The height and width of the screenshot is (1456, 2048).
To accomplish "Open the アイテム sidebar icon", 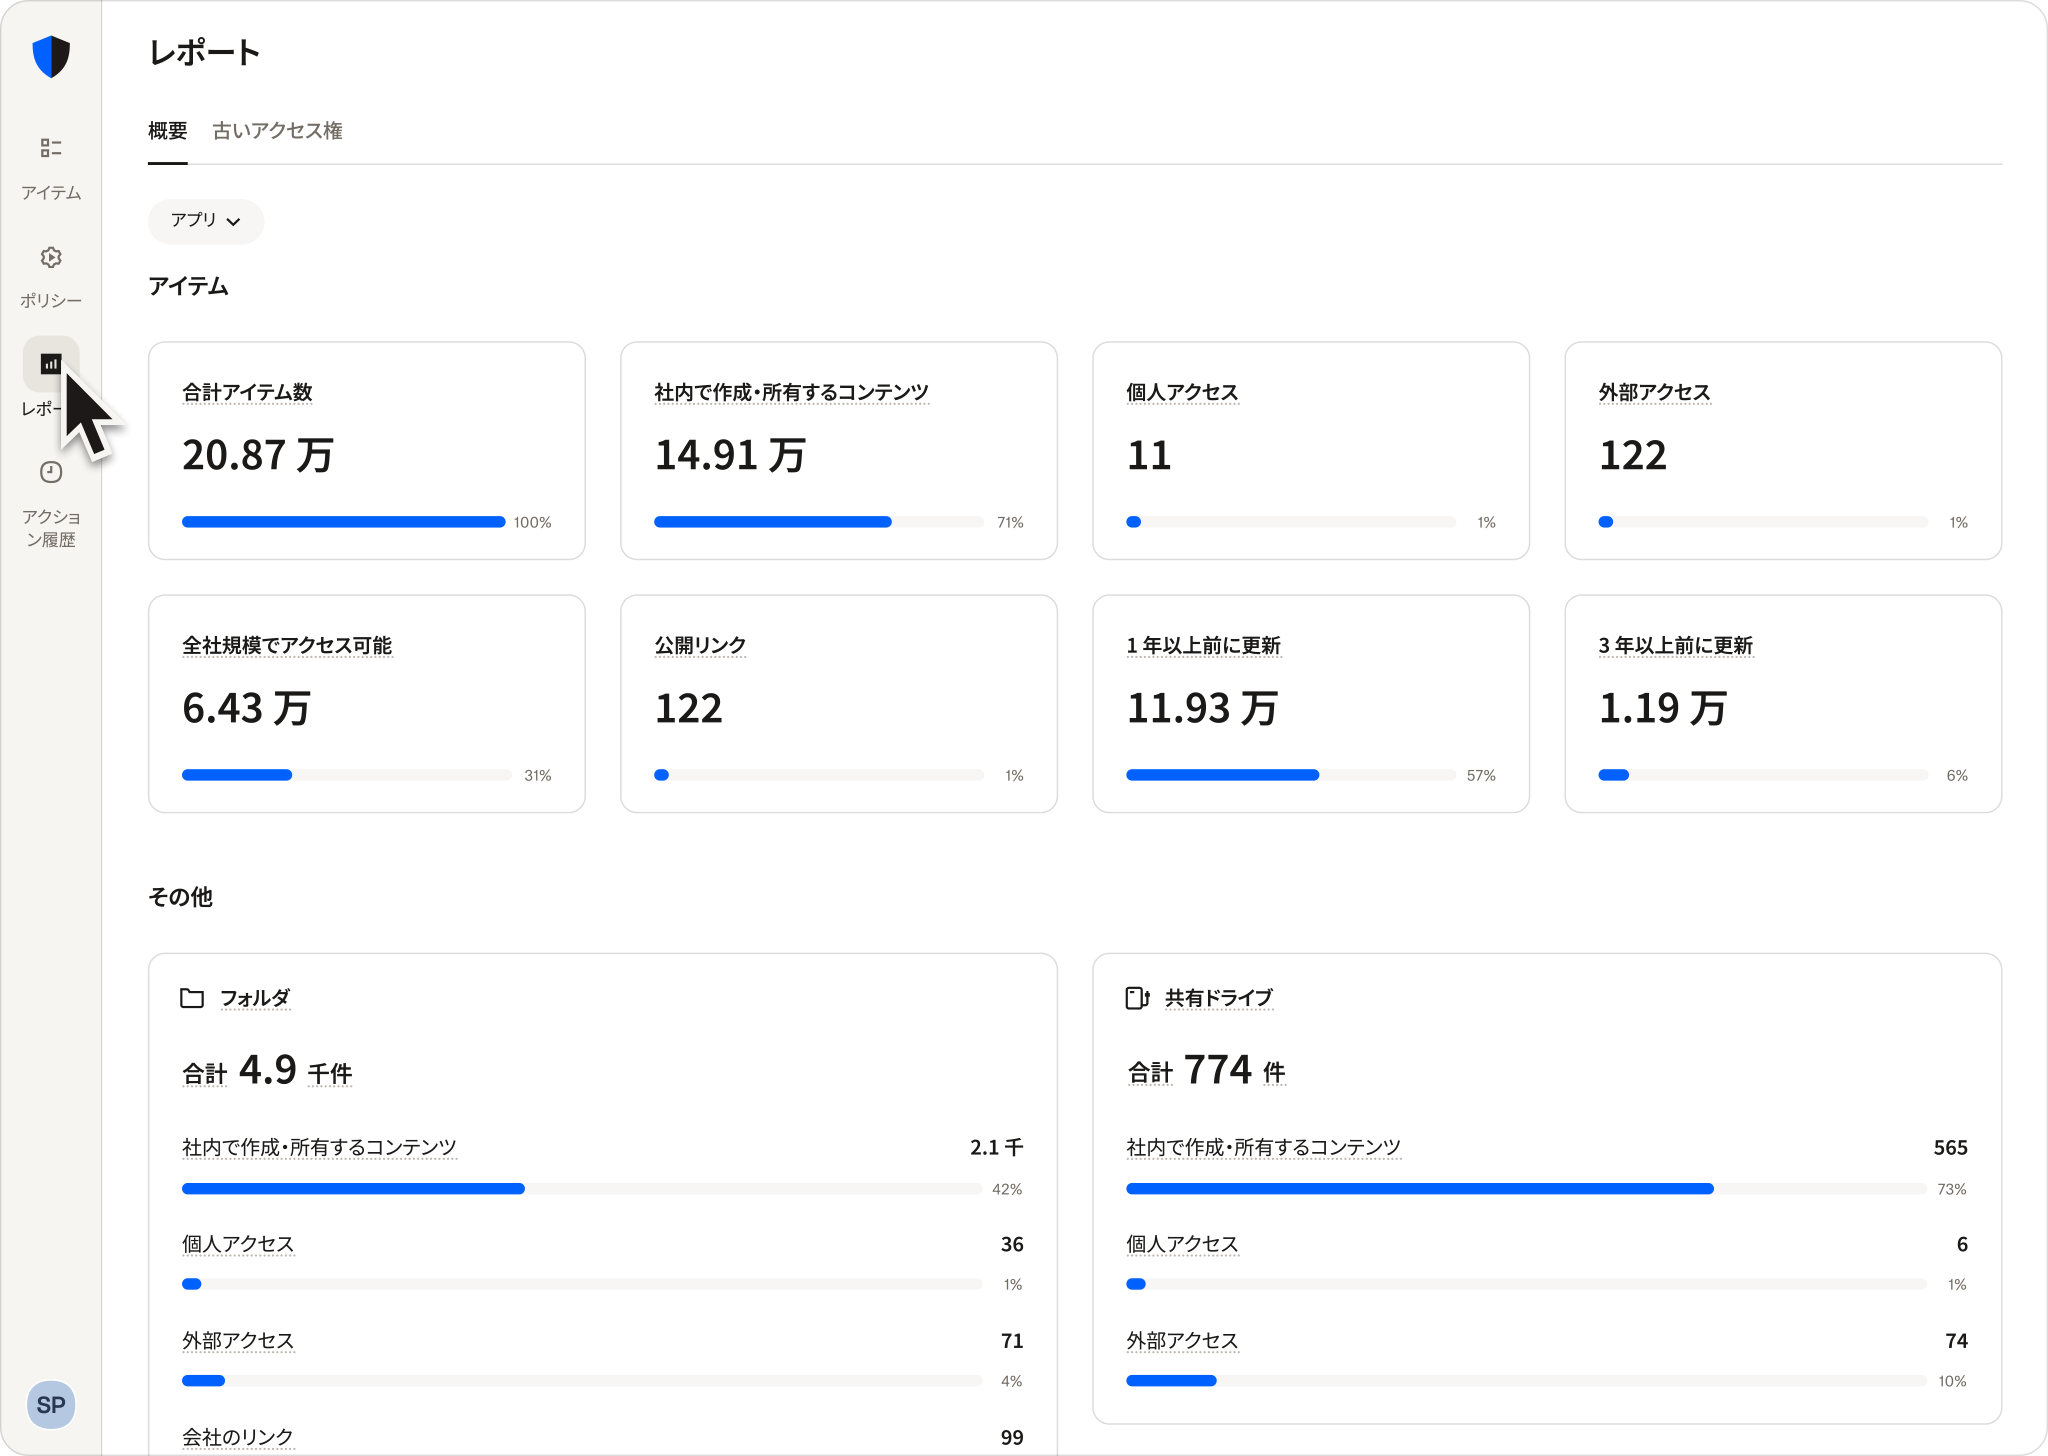I will [51, 148].
